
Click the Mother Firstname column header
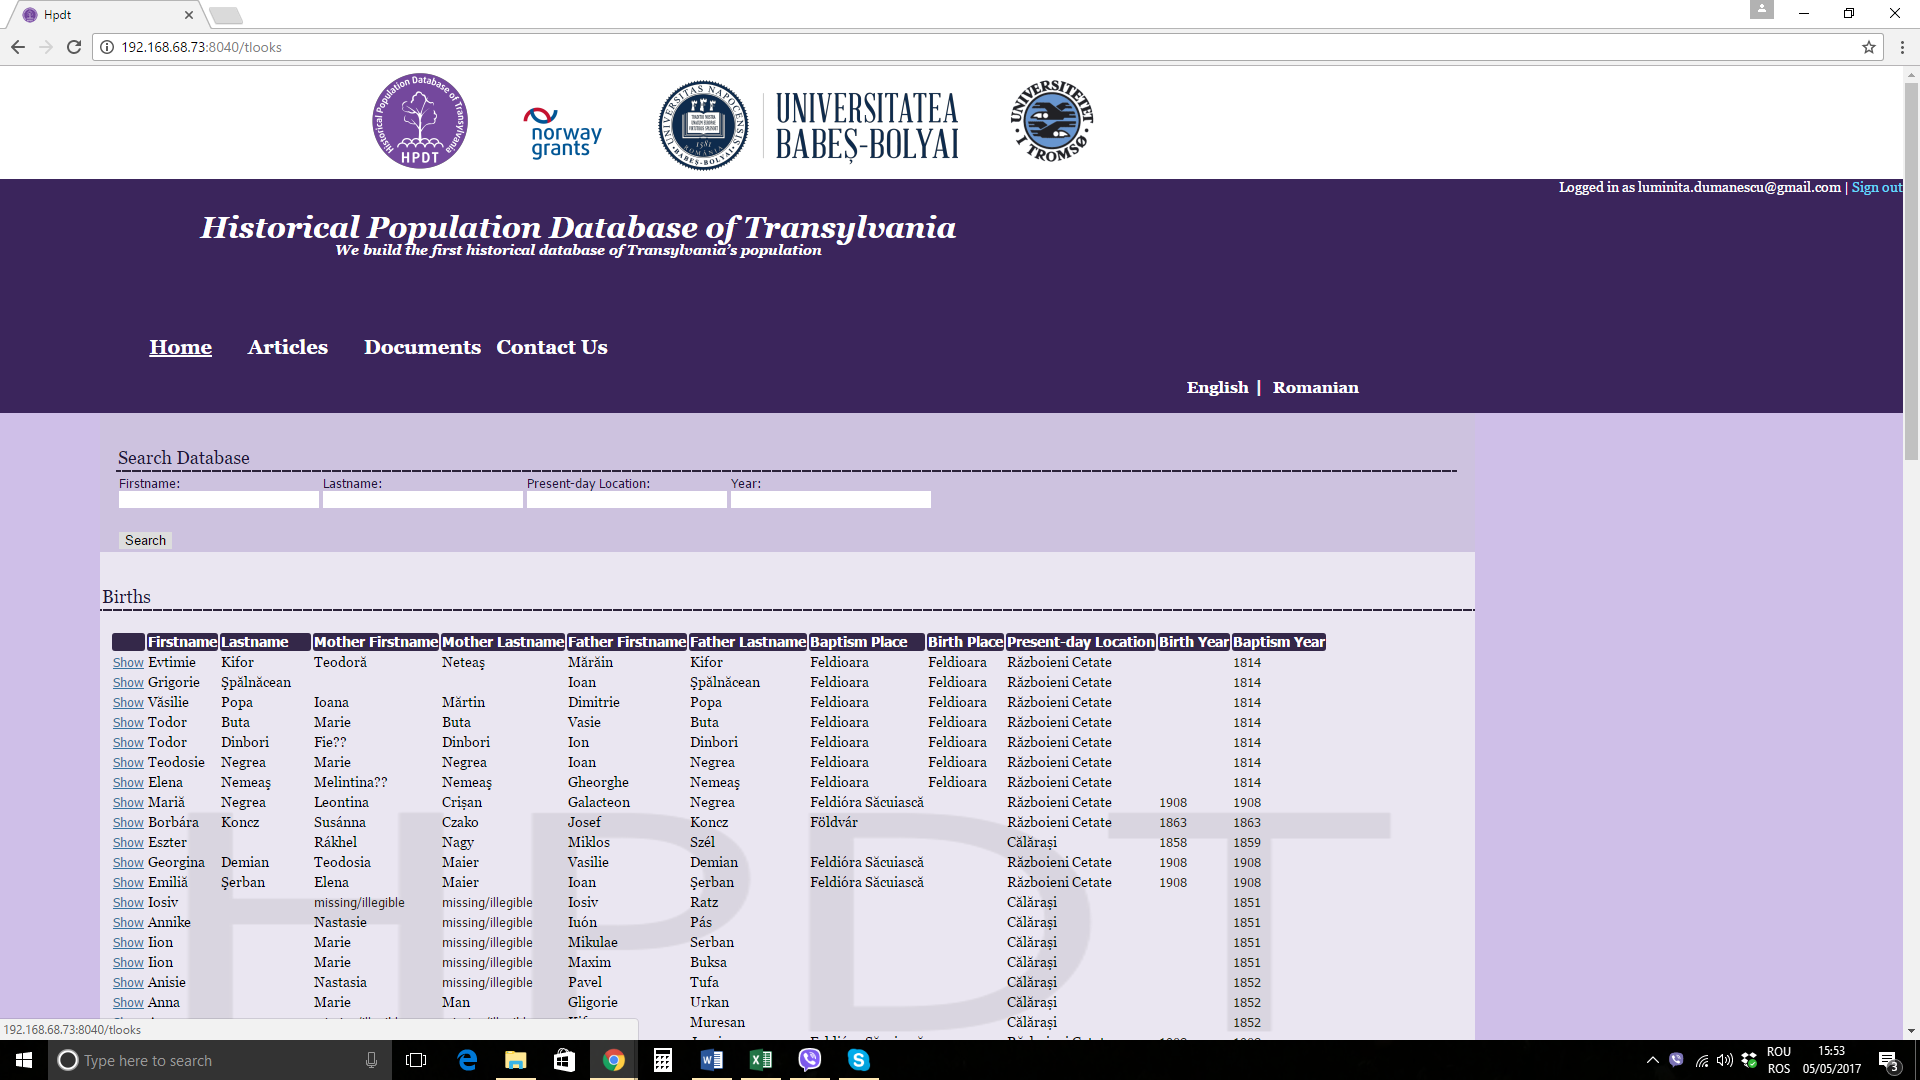pyautogui.click(x=376, y=642)
